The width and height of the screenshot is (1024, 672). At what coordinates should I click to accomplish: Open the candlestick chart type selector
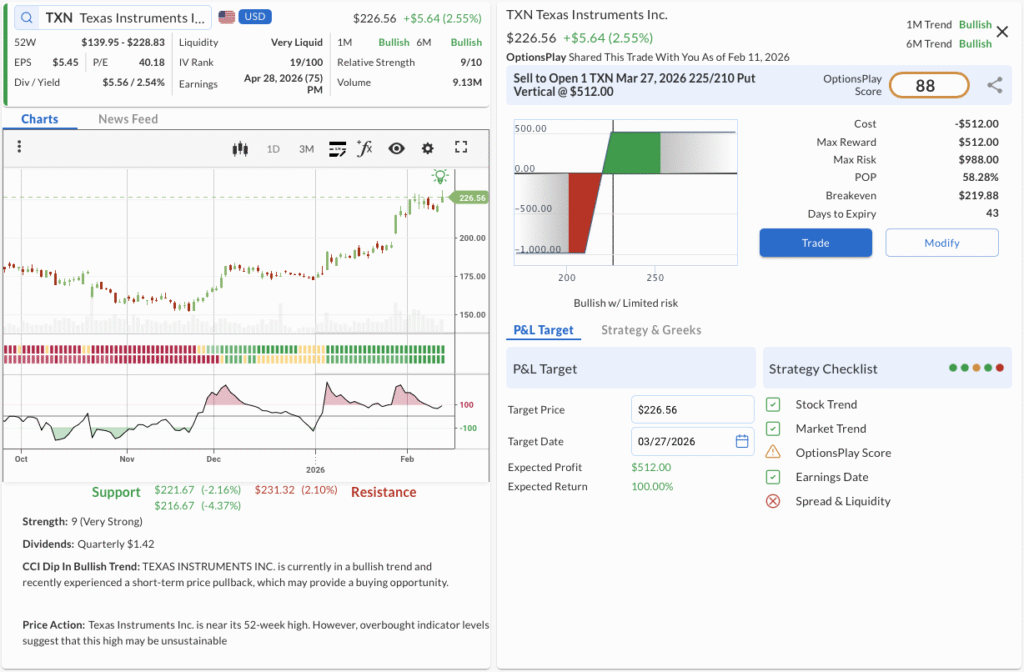click(239, 148)
